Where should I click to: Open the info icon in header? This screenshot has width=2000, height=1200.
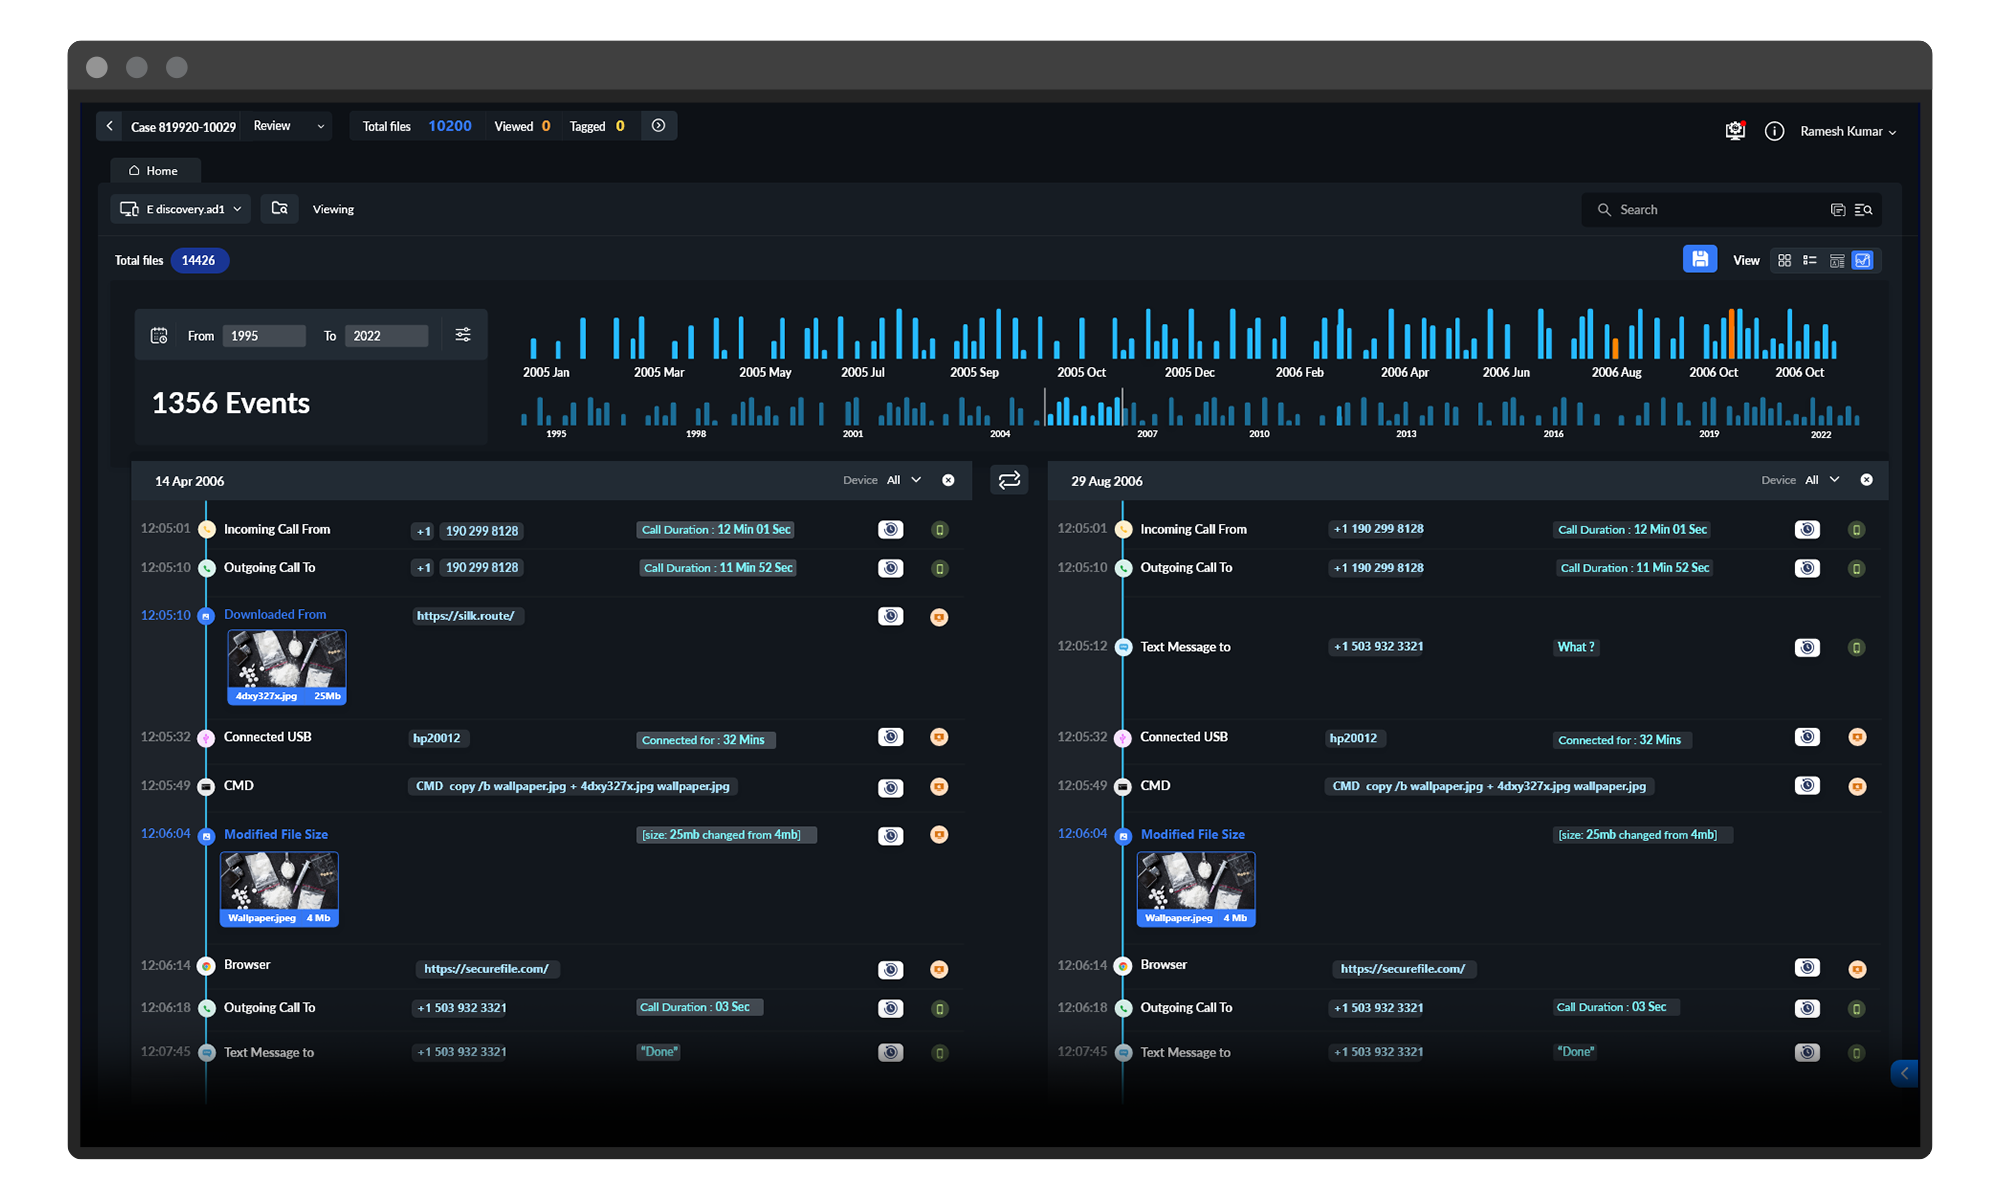[x=1774, y=131]
